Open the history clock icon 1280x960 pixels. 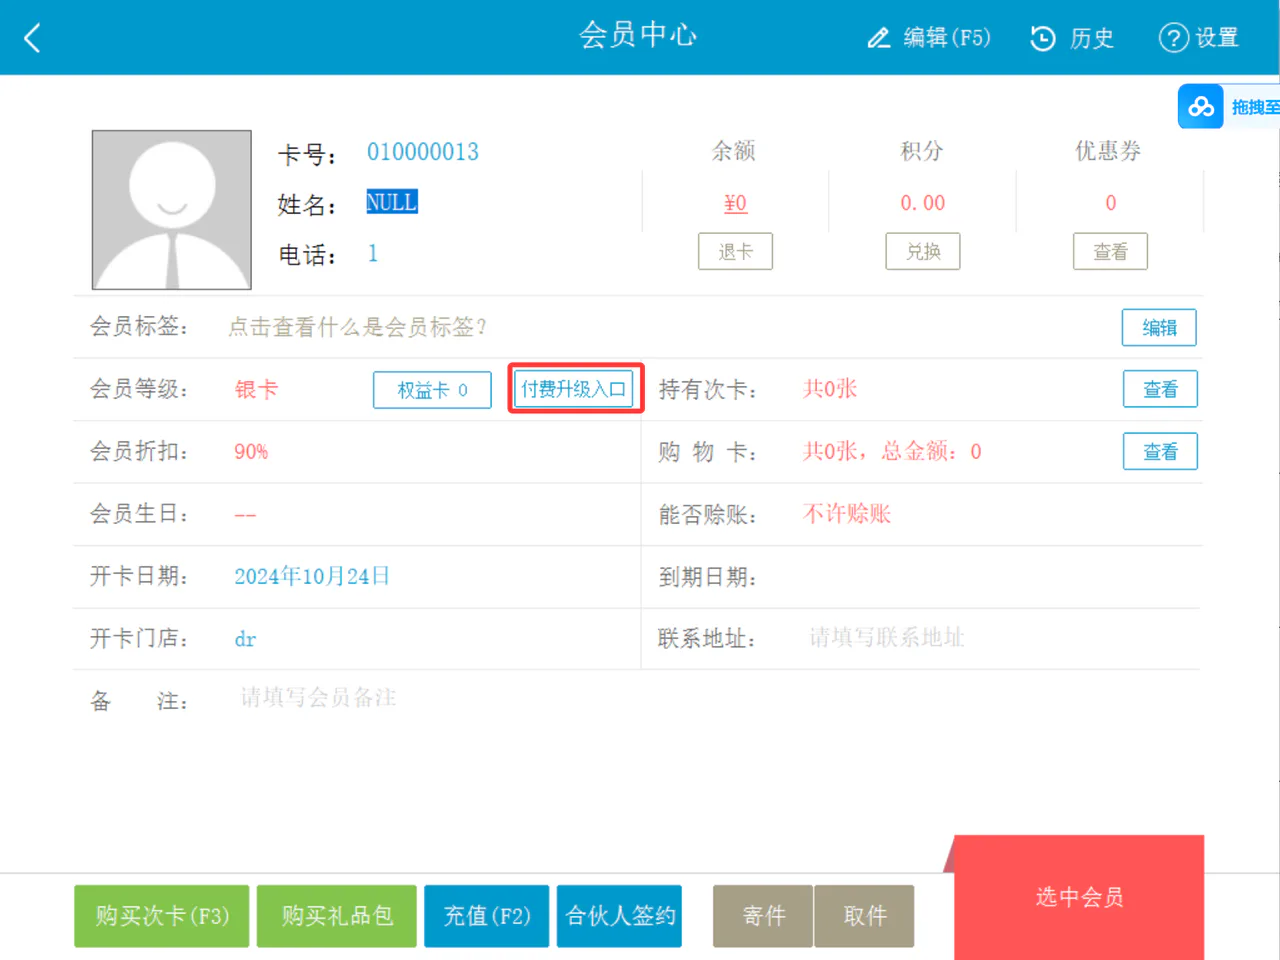coord(1043,38)
